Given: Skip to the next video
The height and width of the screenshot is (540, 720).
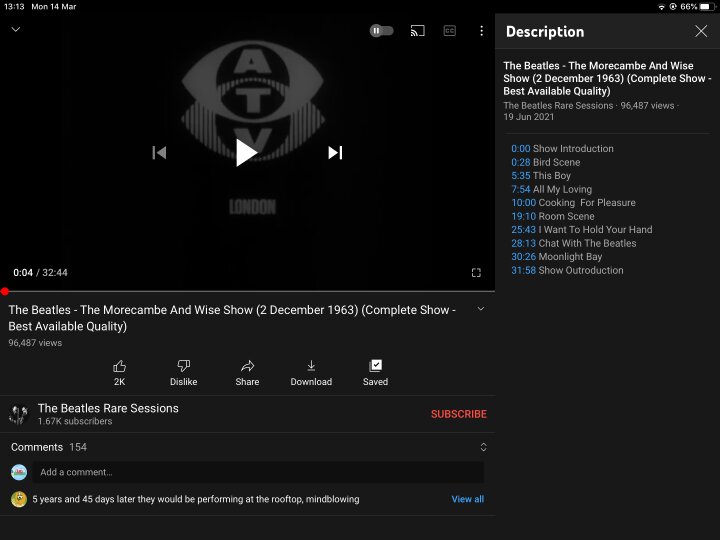Looking at the screenshot, I should [x=335, y=152].
